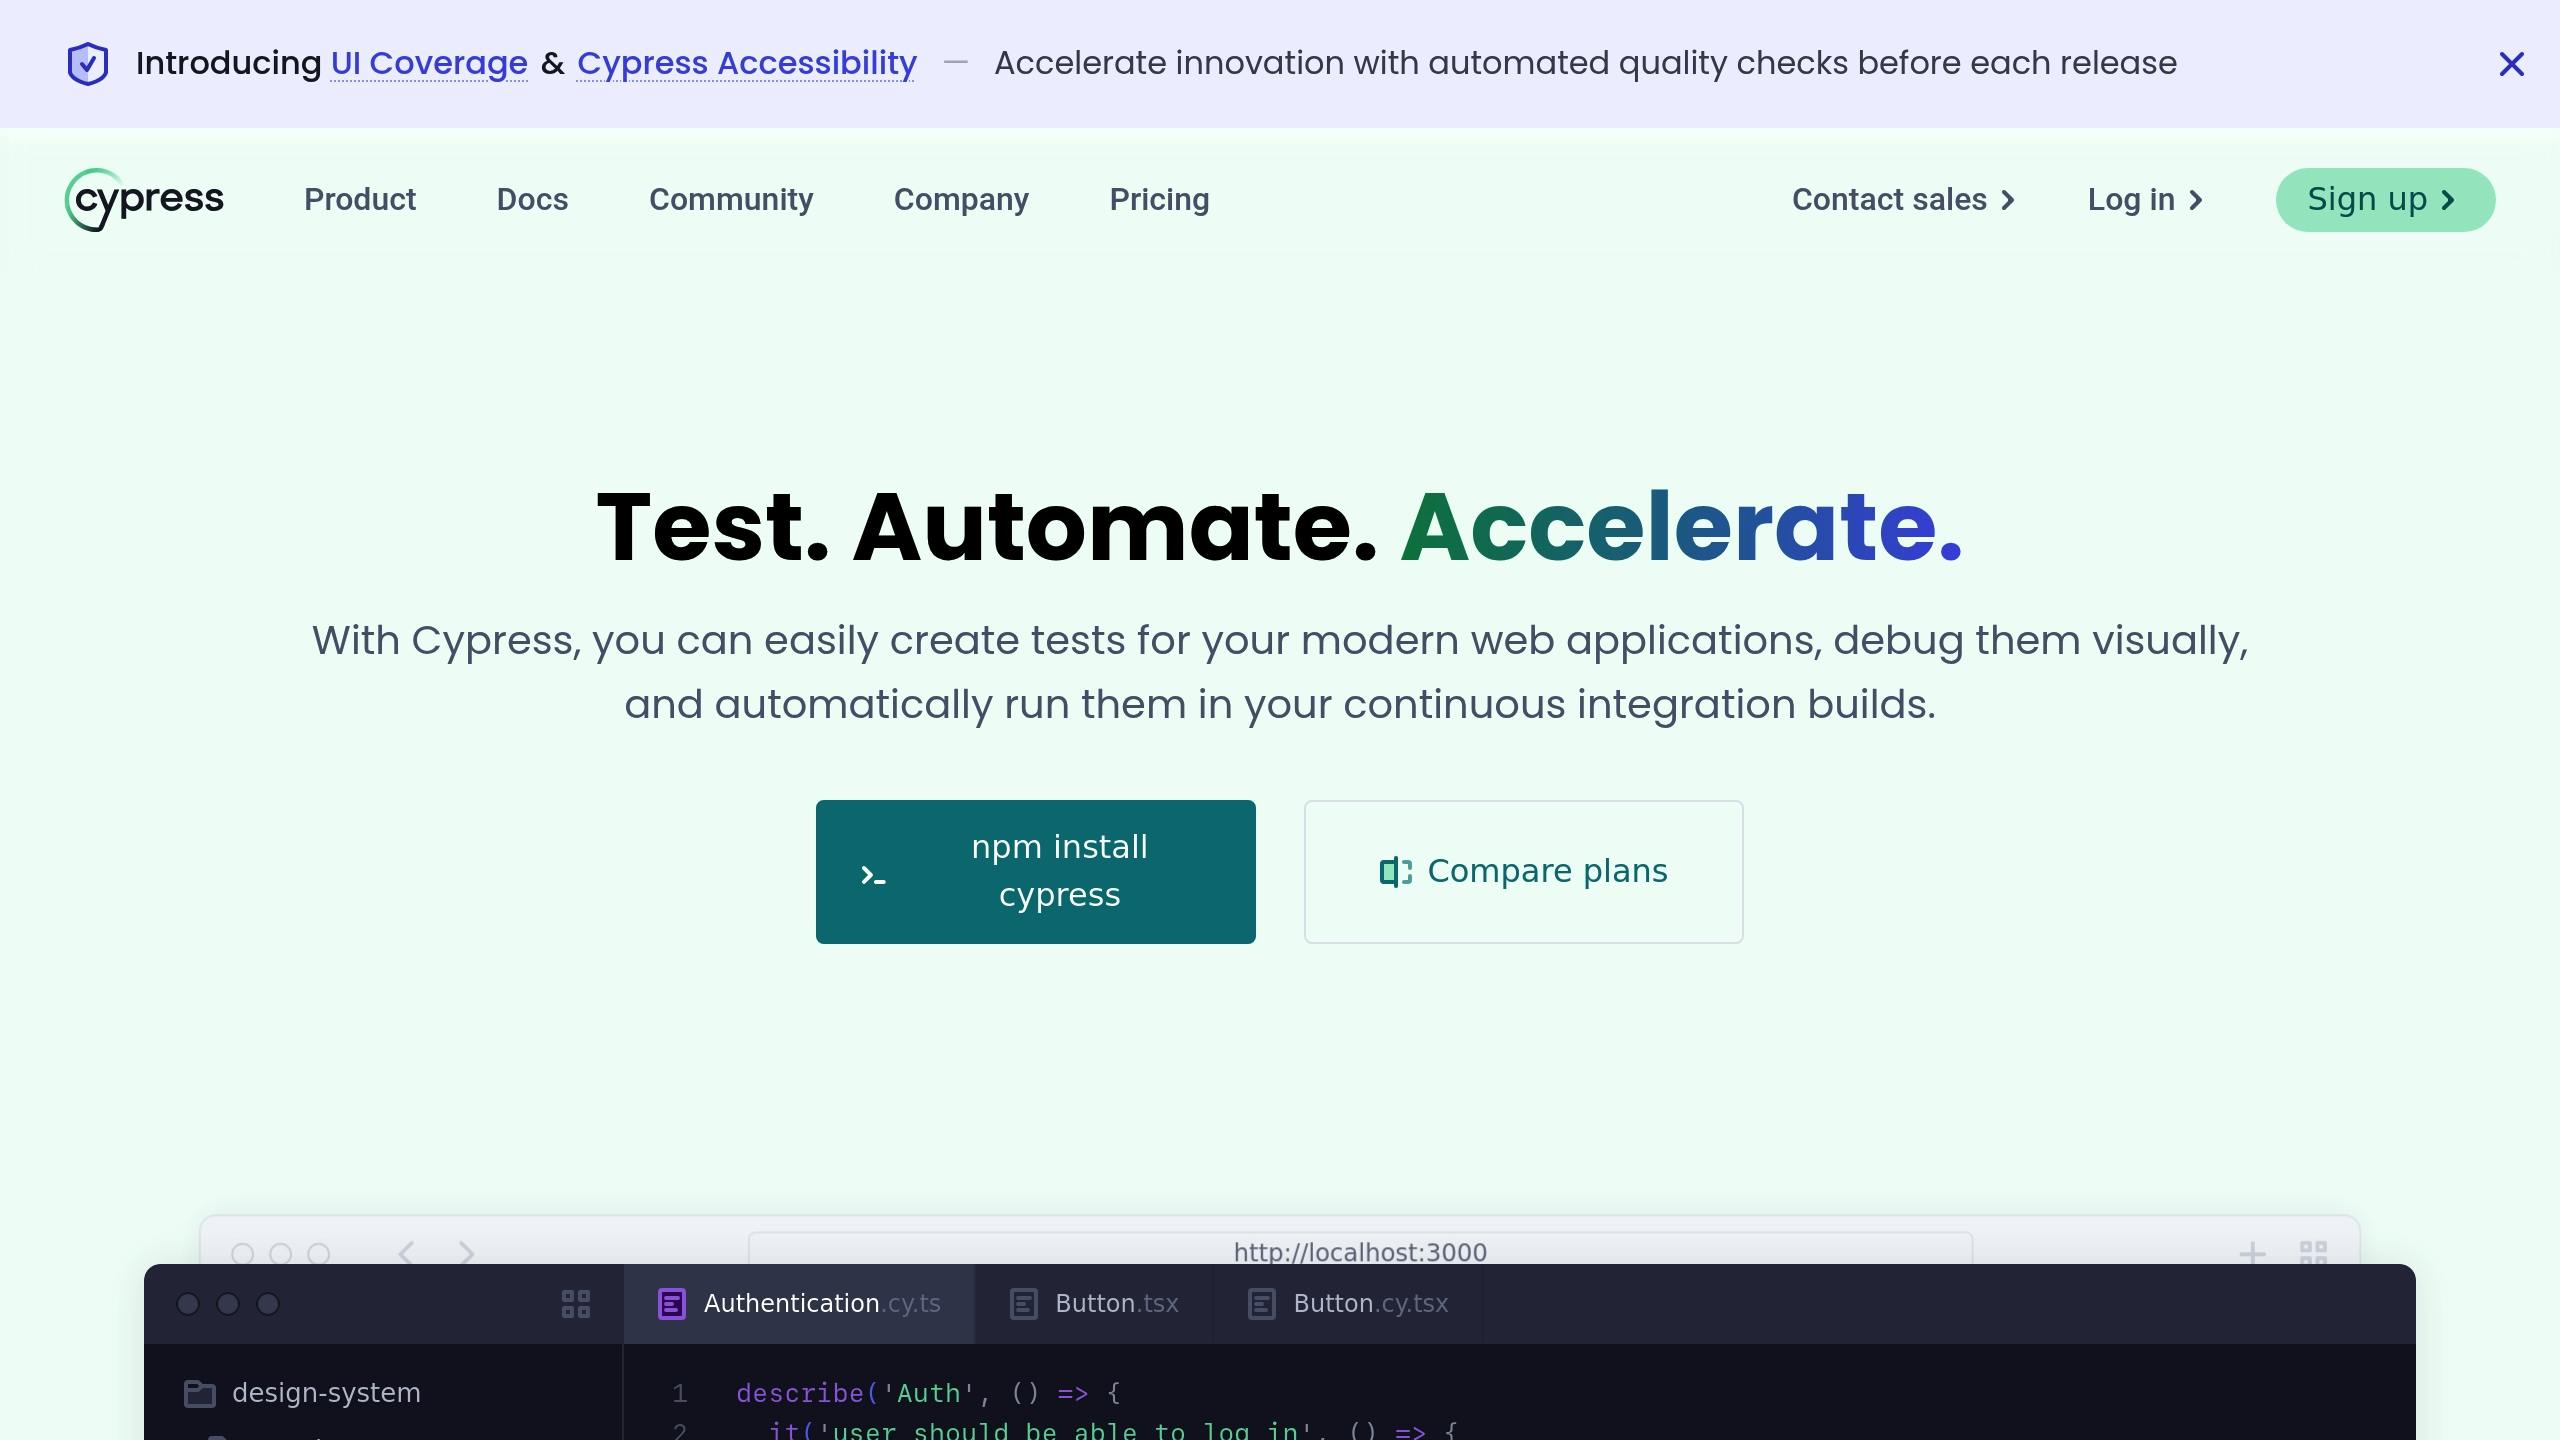Click the Sign up button
This screenshot has height=1440, width=2560.
pos(2385,200)
